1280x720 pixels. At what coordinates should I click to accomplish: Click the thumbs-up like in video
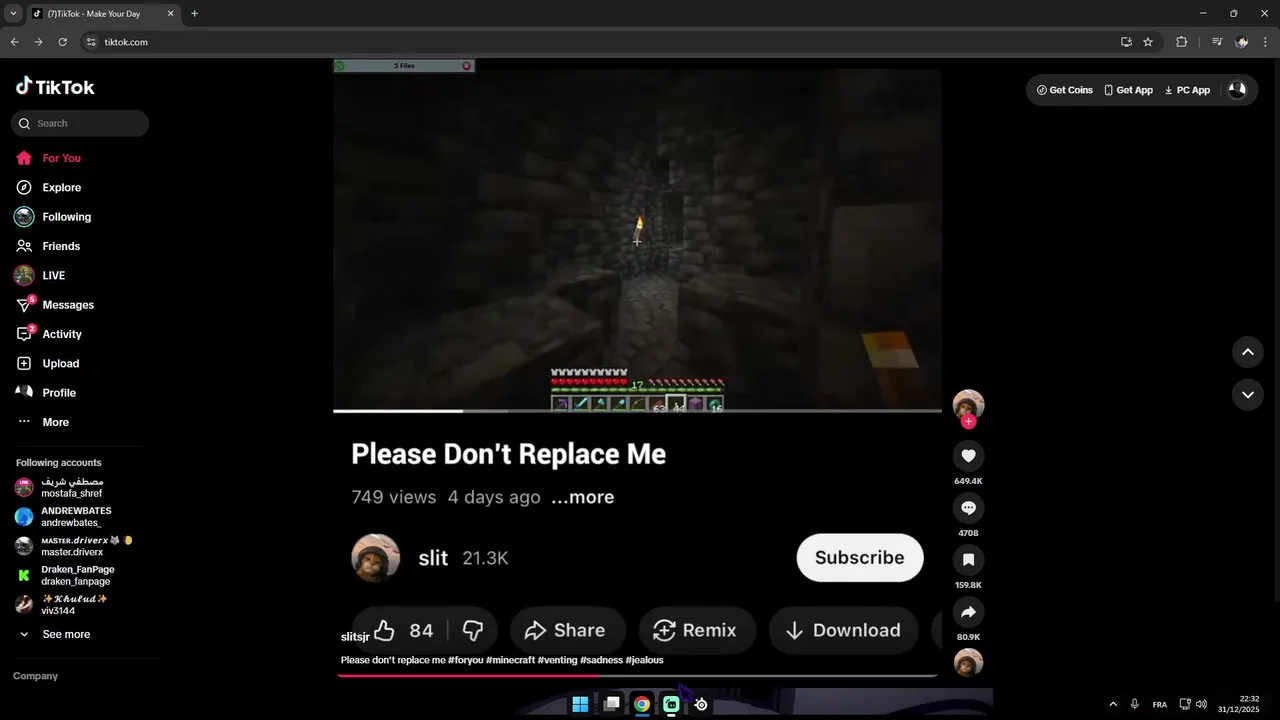[x=402, y=630]
